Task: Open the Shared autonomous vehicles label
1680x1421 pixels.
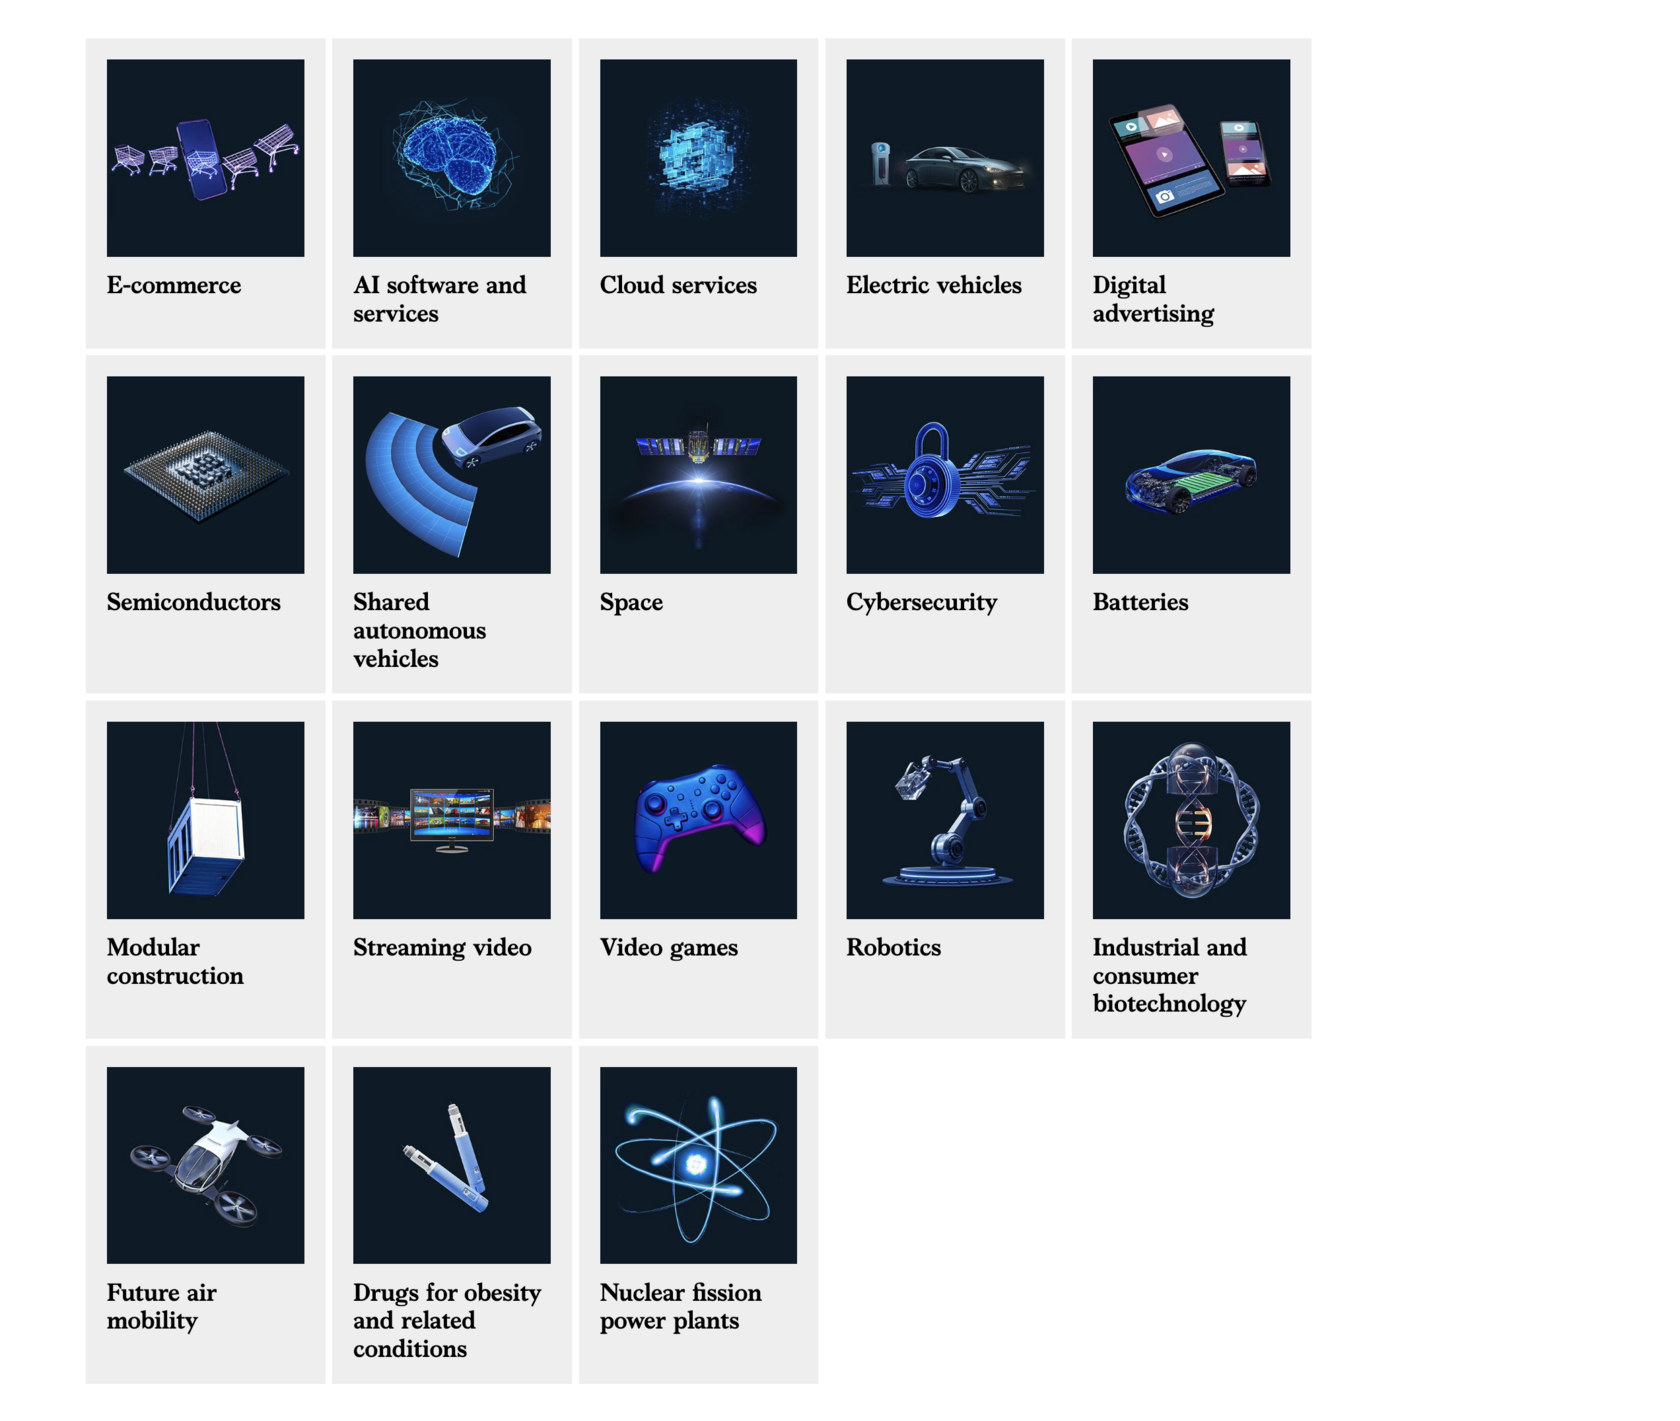Action: point(420,631)
